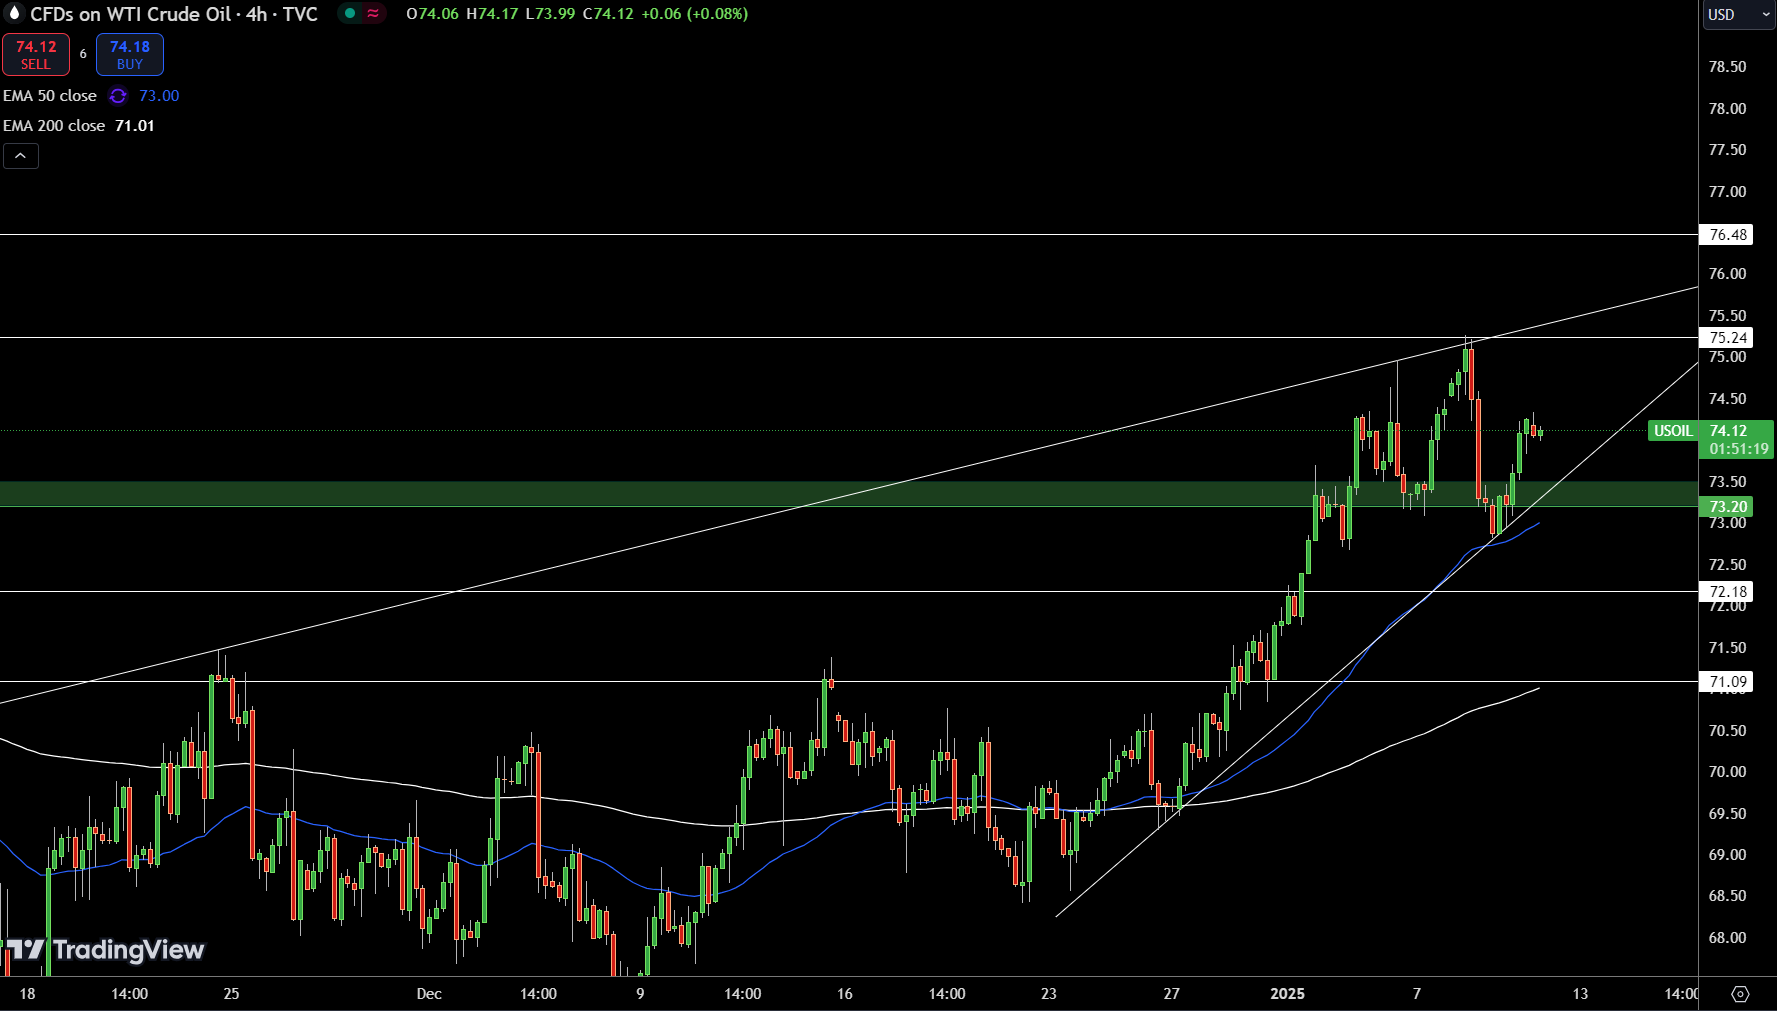This screenshot has height=1011, width=1777.
Task: Click the green market status dot
Action: coord(350,14)
